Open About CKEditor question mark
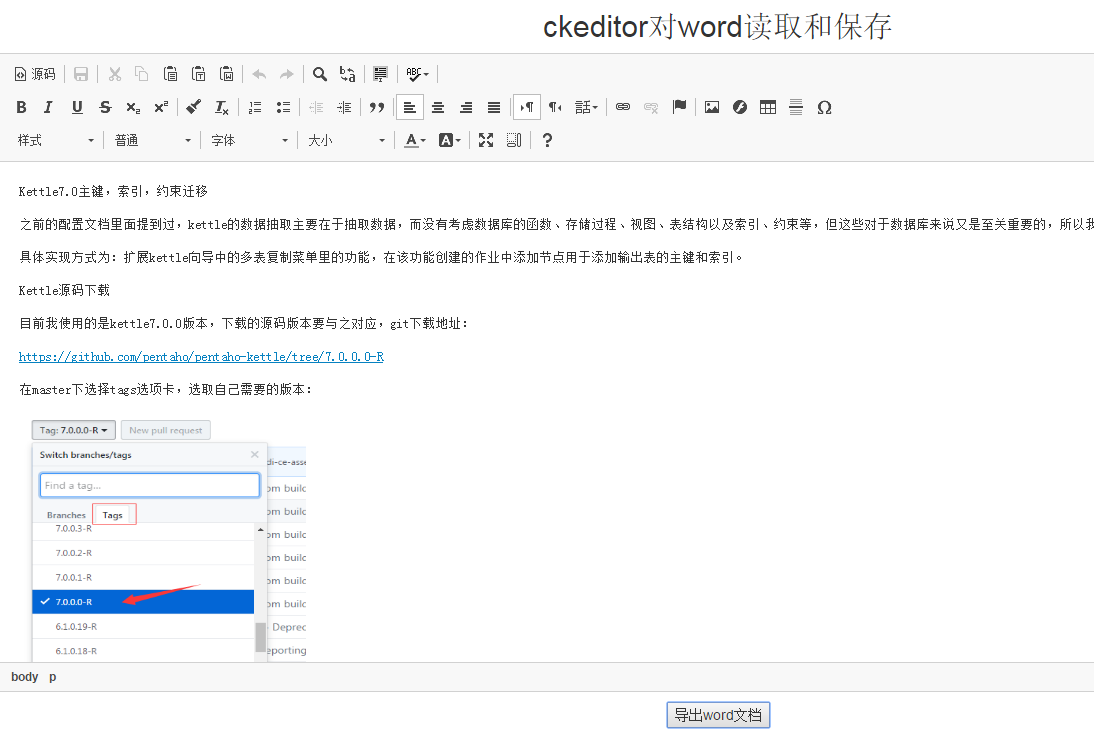Screen dimensions: 1094x738 (547, 140)
